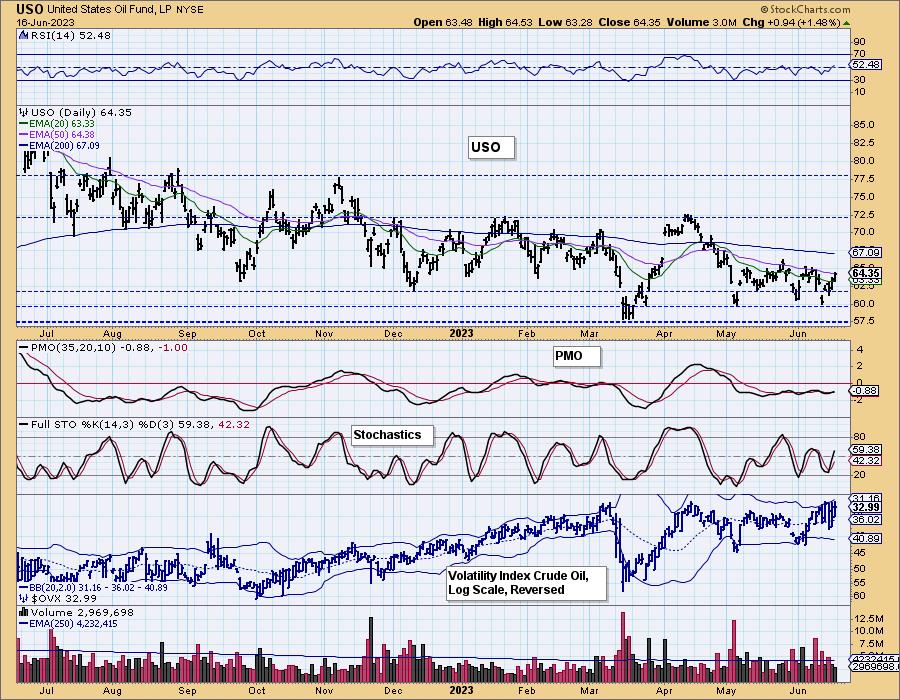Open the StockCharts.com copyright link
The image size is (900, 700).
pos(805,9)
